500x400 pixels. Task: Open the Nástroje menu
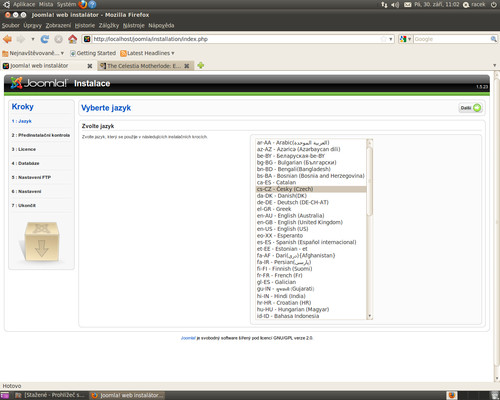click(x=133, y=25)
